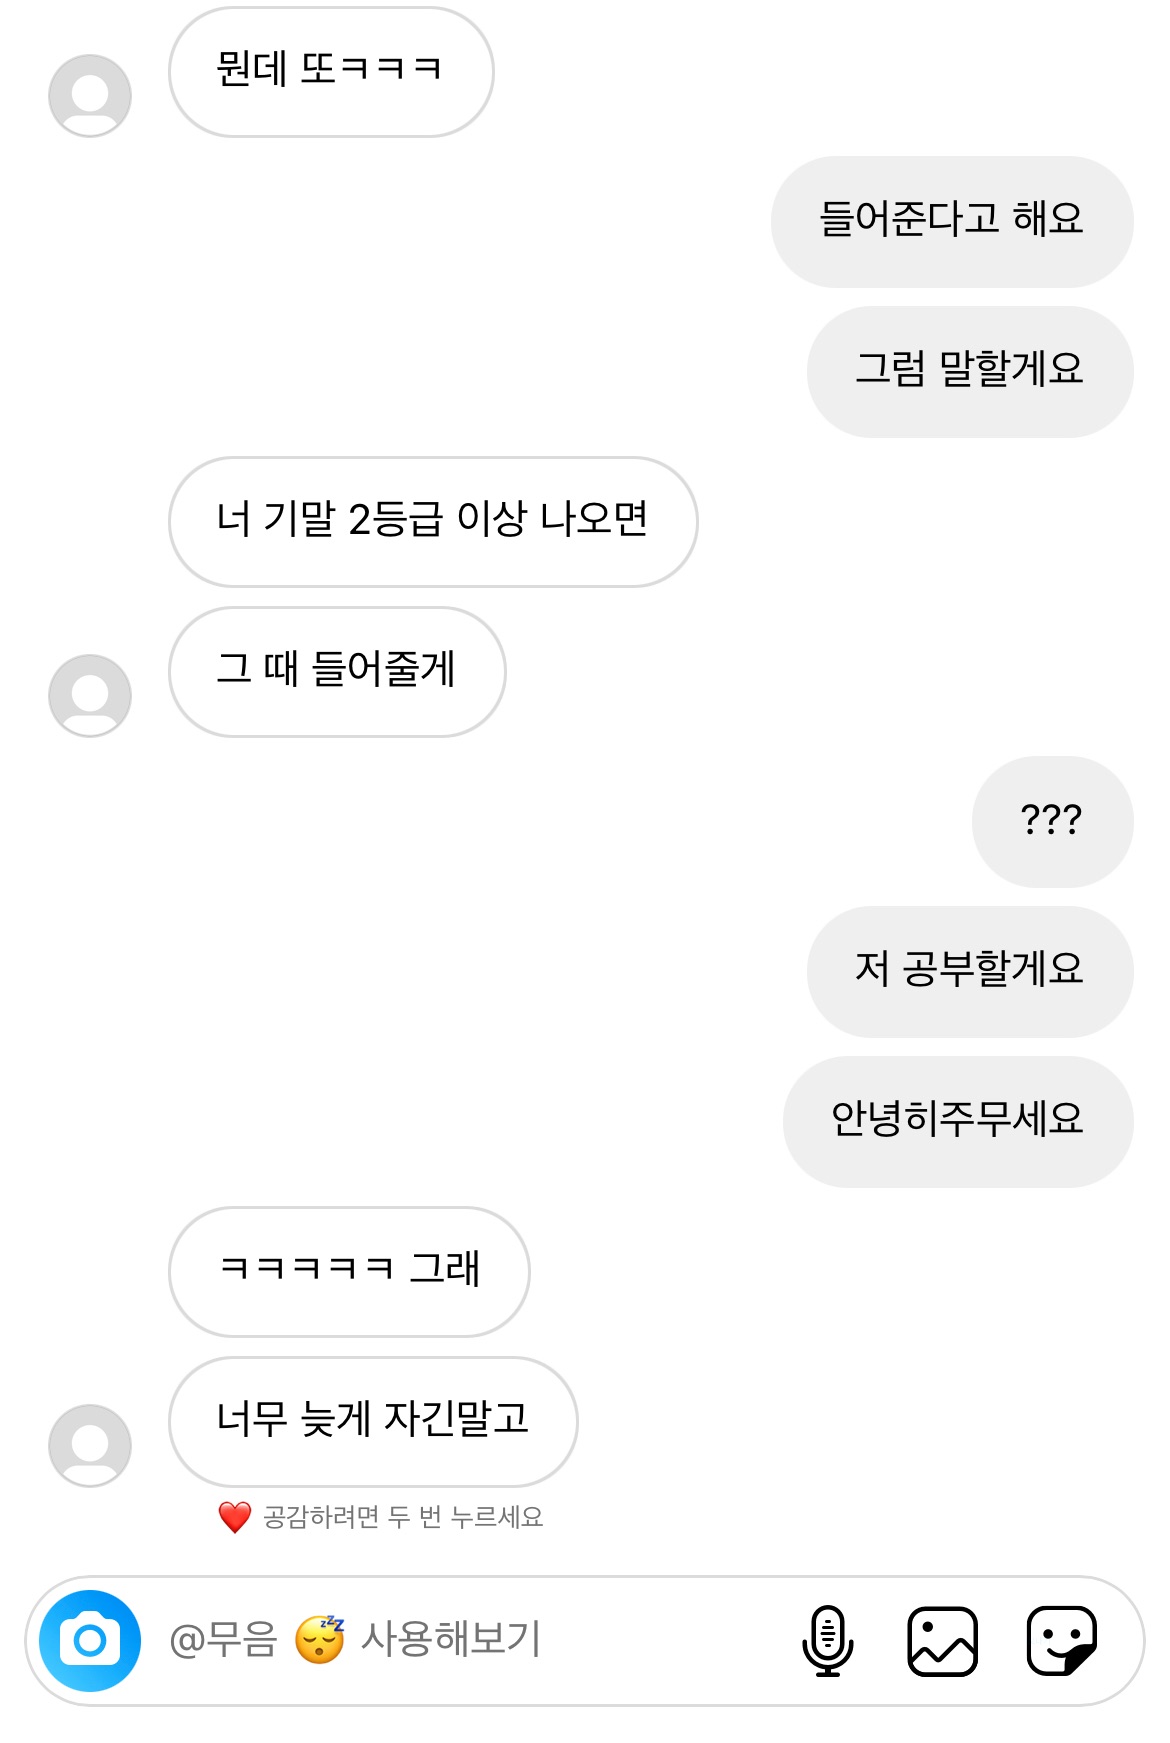
Task: Tap '공감하려면 두 번 누르세요' hint text
Action: pos(402,1517)
